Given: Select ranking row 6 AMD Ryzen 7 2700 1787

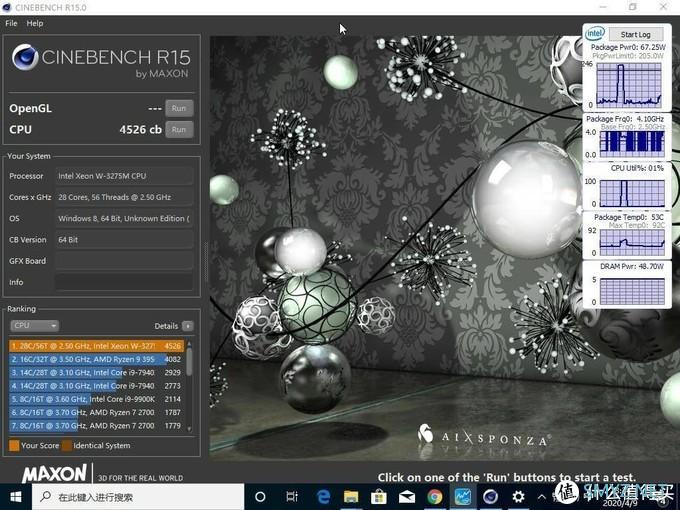Looking at the screenshot, I should 96,412.
